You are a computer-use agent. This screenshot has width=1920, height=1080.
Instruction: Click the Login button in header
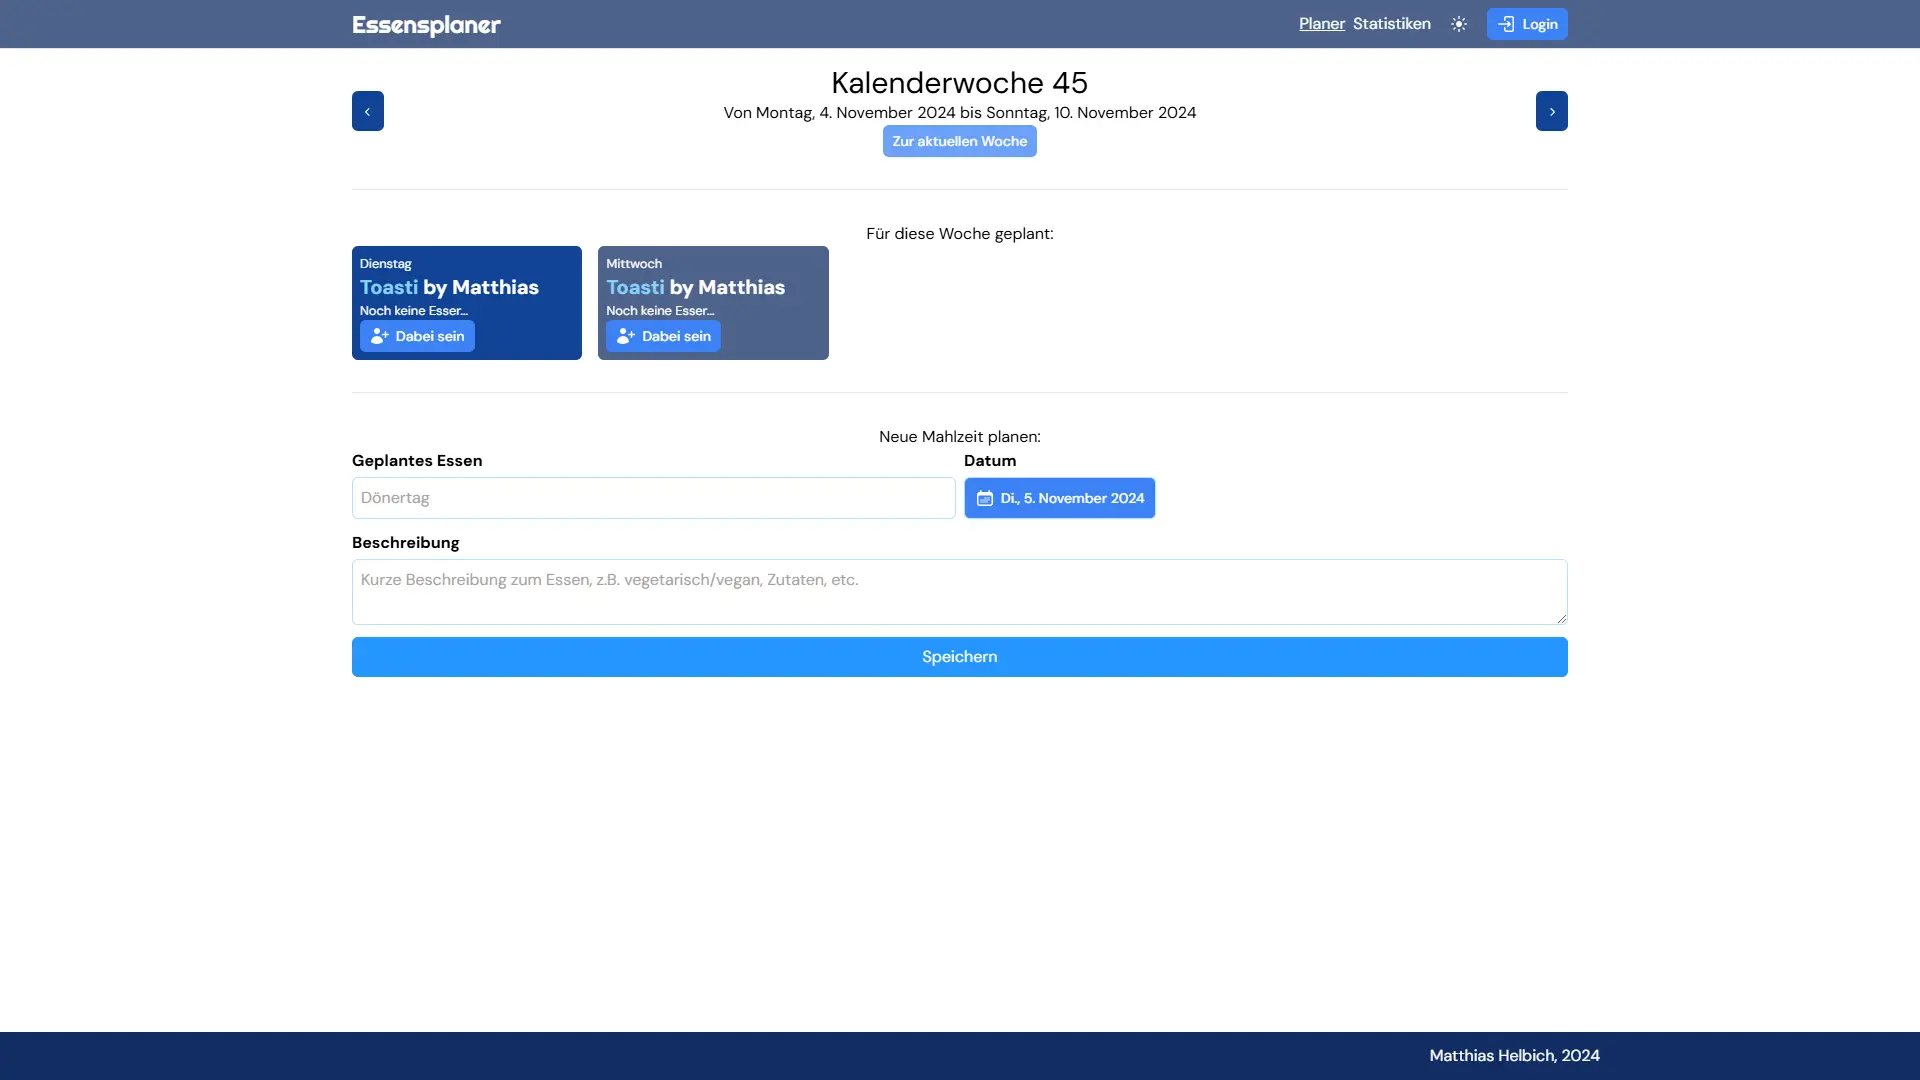1527,24
